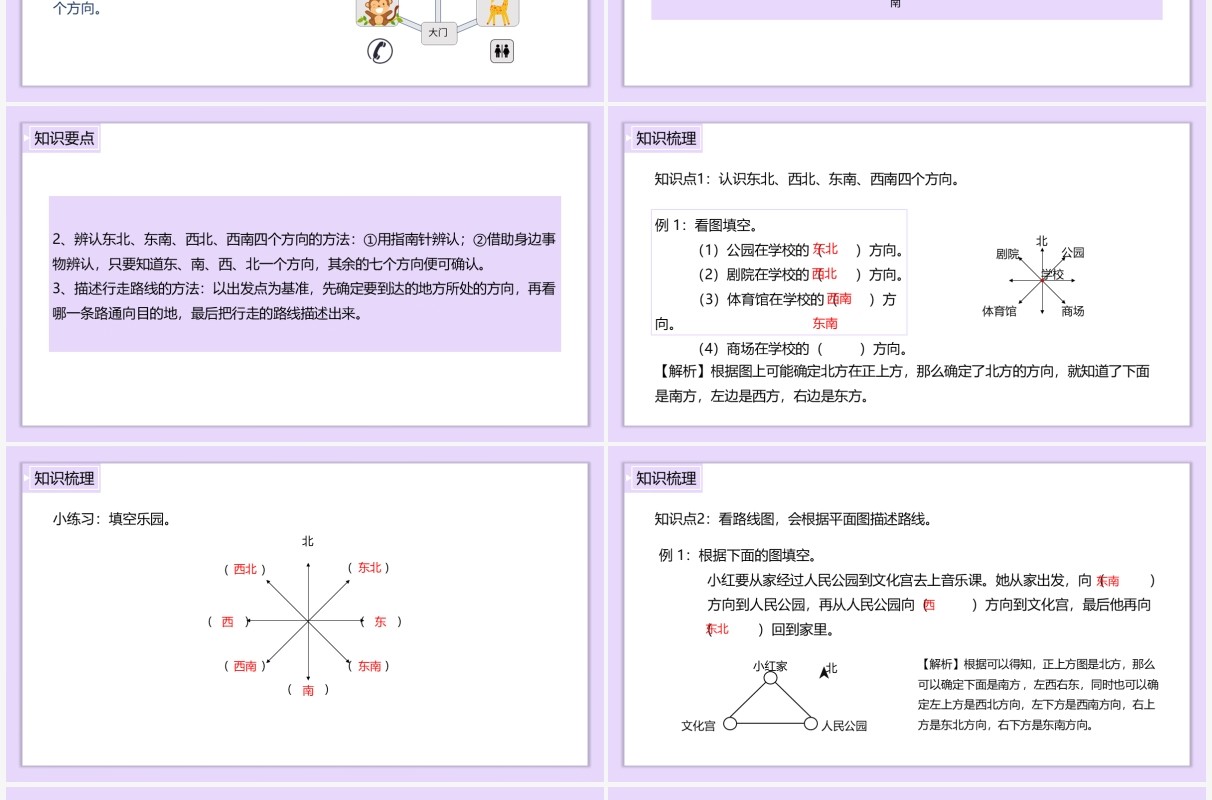Image resolution: width=1212 pixels, height=800 pixels.
Task: Click the 北 label atop the practice compass
Action: pos(308,541)
